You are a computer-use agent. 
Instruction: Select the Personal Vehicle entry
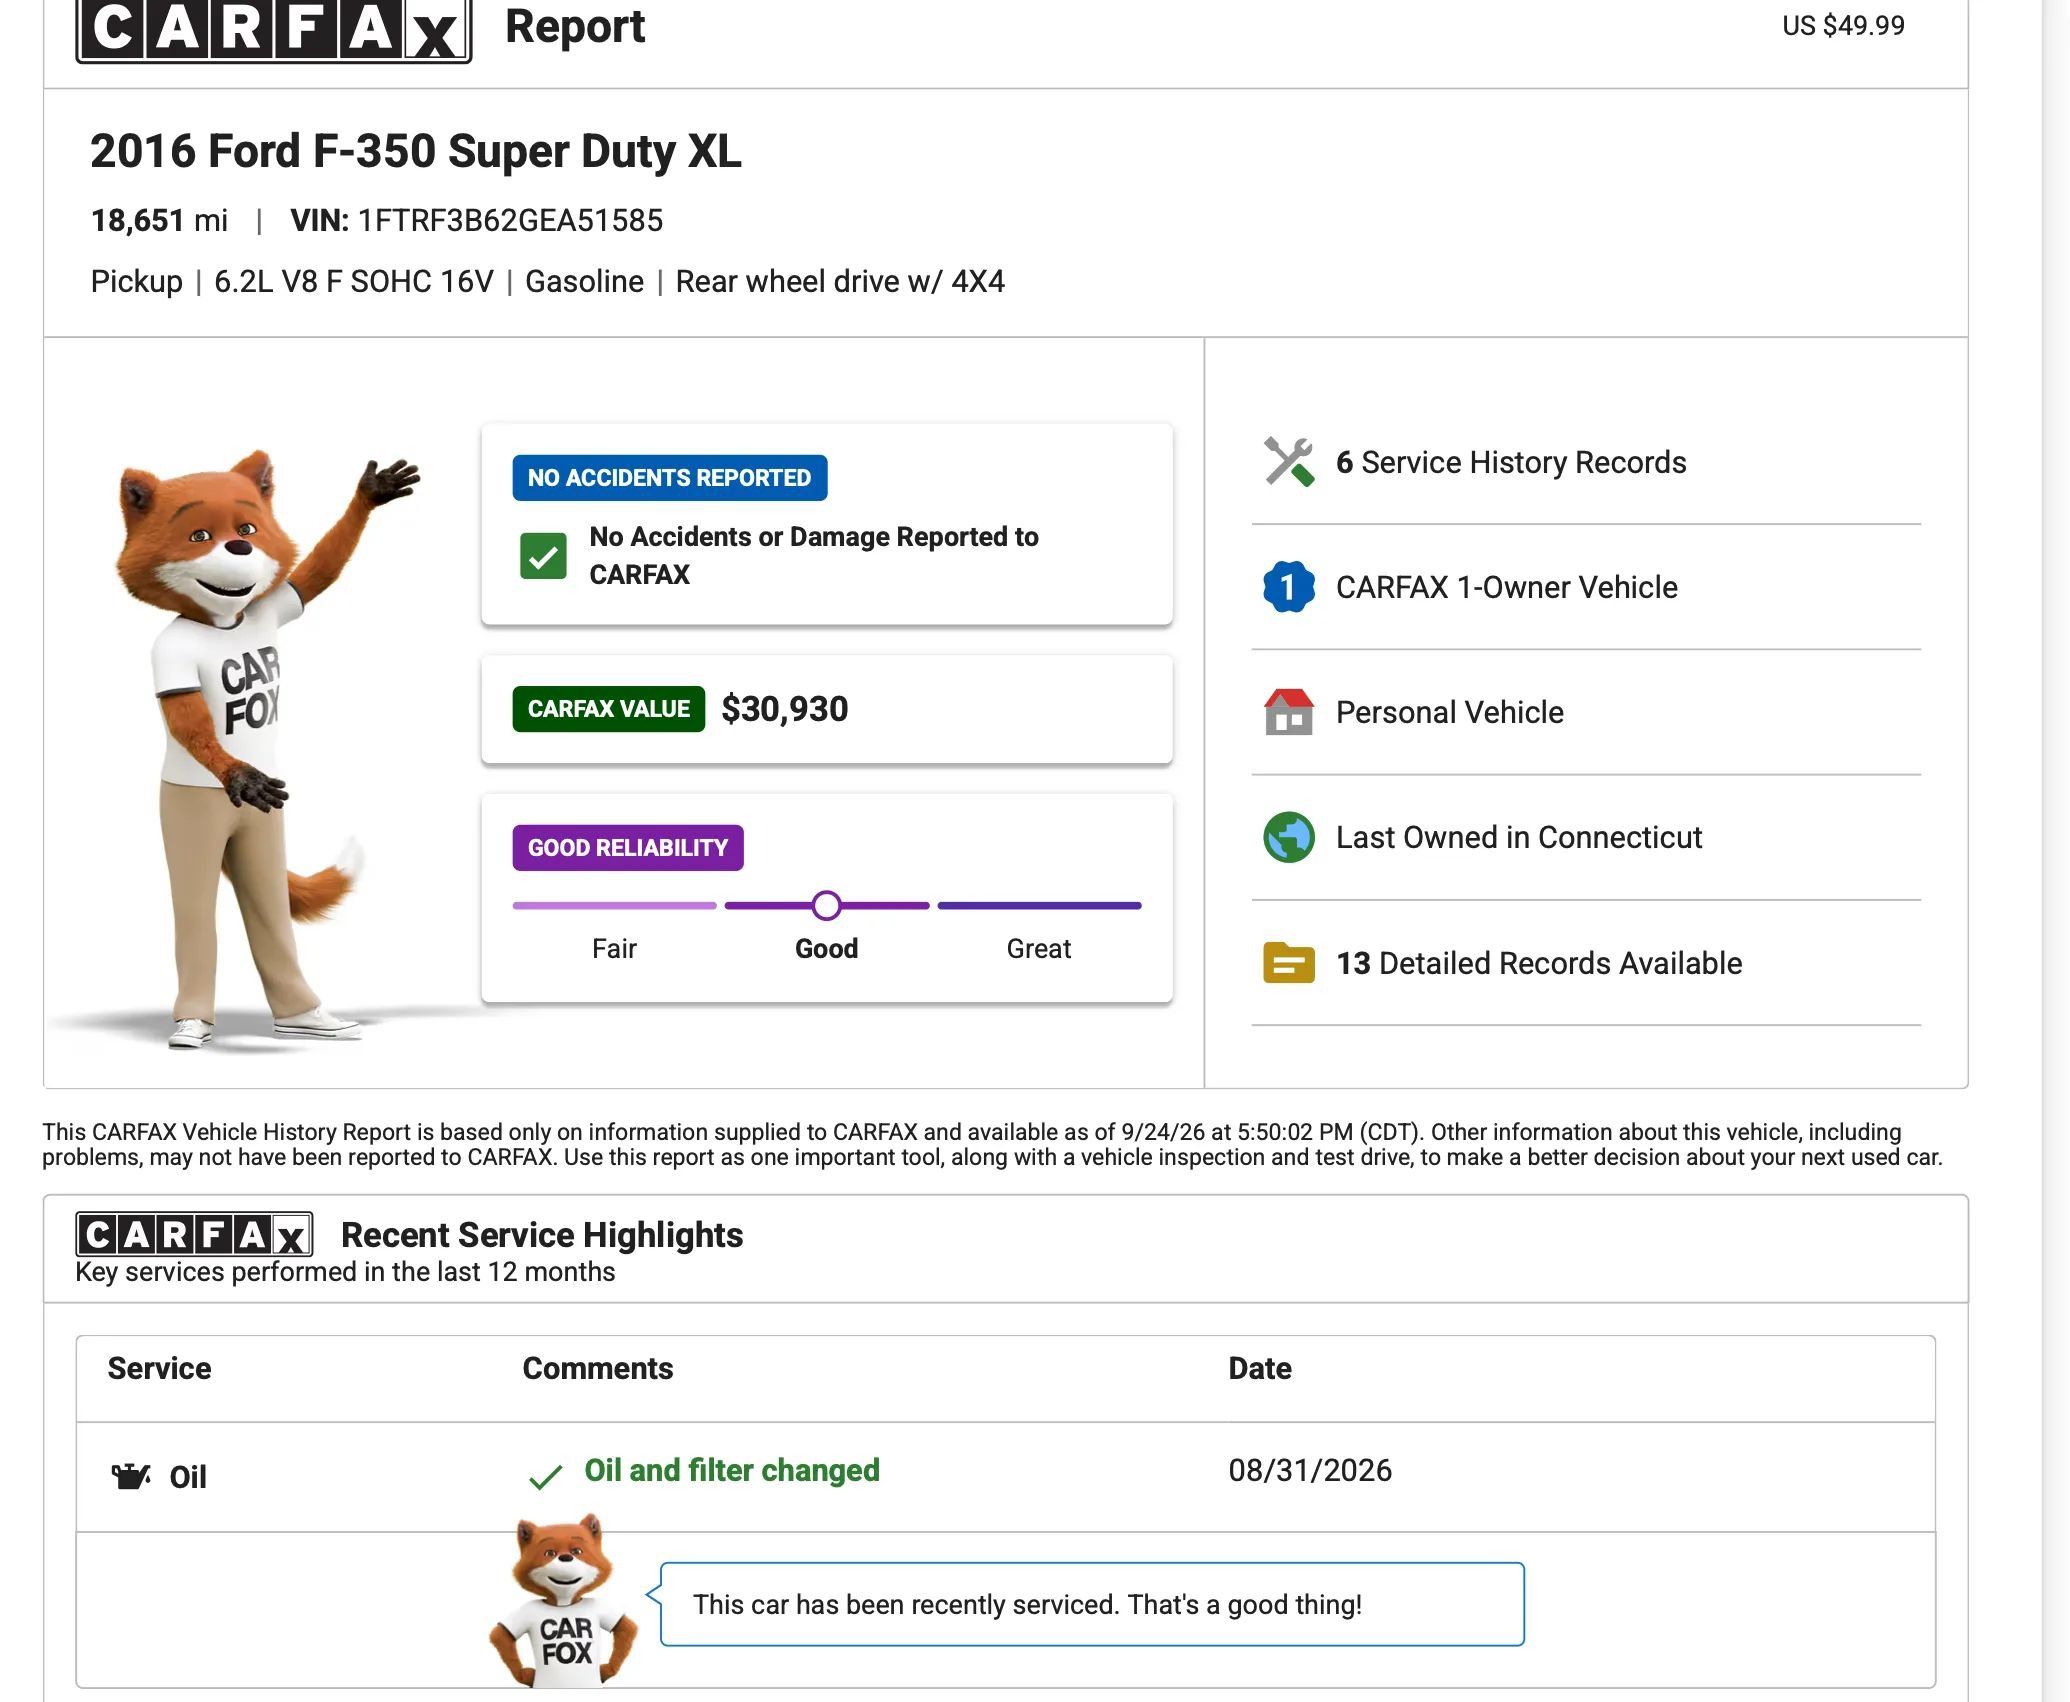click(1450, 712)
